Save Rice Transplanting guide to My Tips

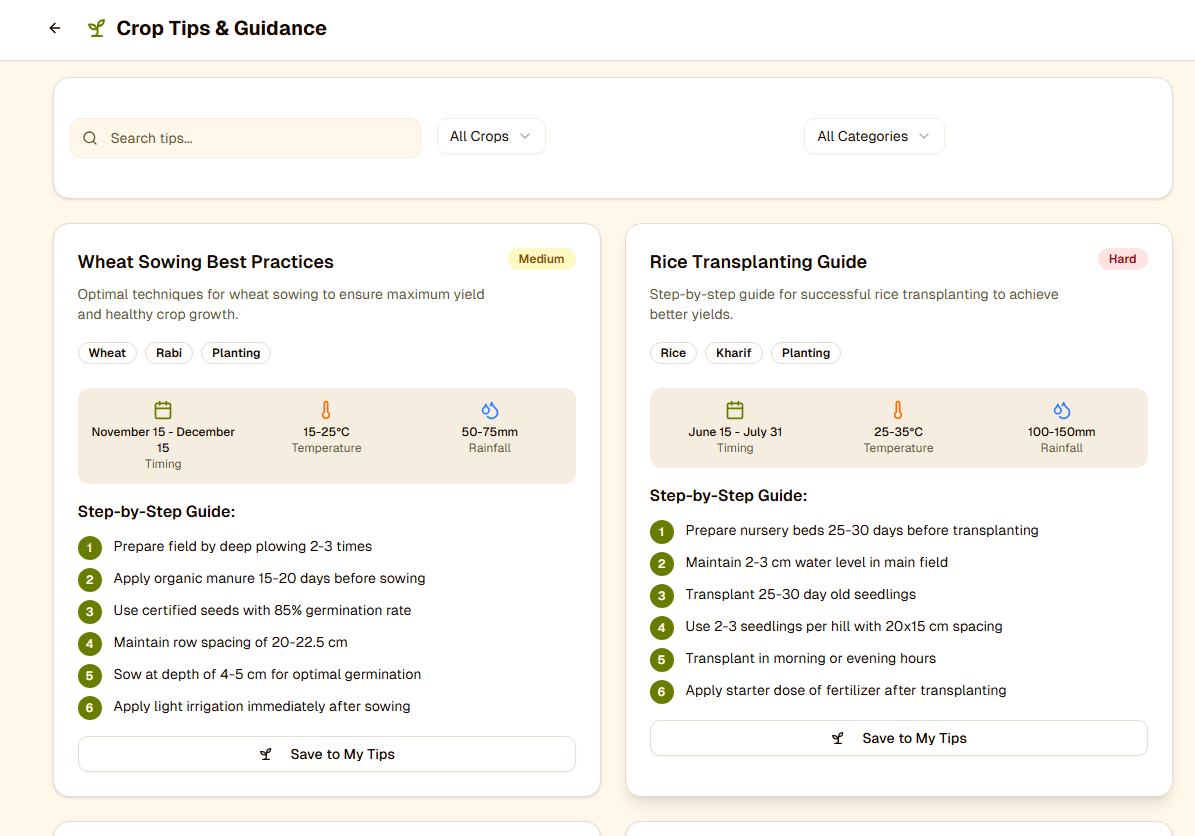coord(898,738)
